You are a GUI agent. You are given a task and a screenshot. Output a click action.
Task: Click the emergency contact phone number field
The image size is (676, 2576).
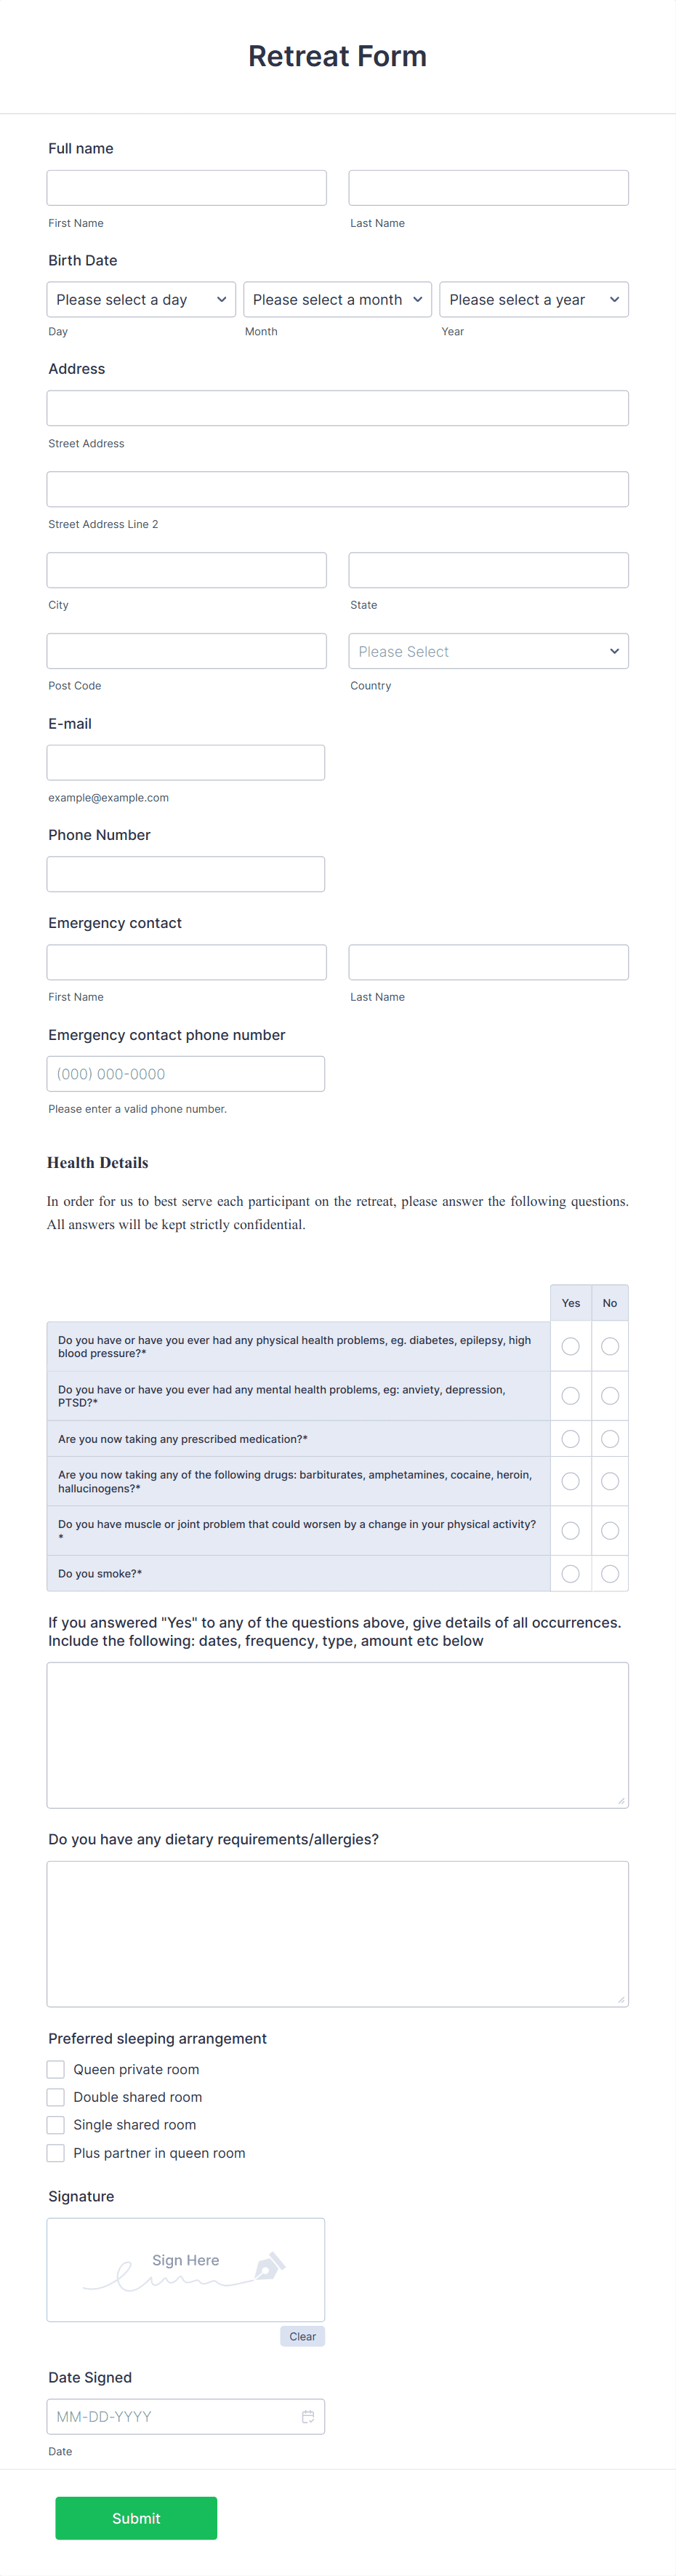pyautogui.click(x=185, y=1073)
